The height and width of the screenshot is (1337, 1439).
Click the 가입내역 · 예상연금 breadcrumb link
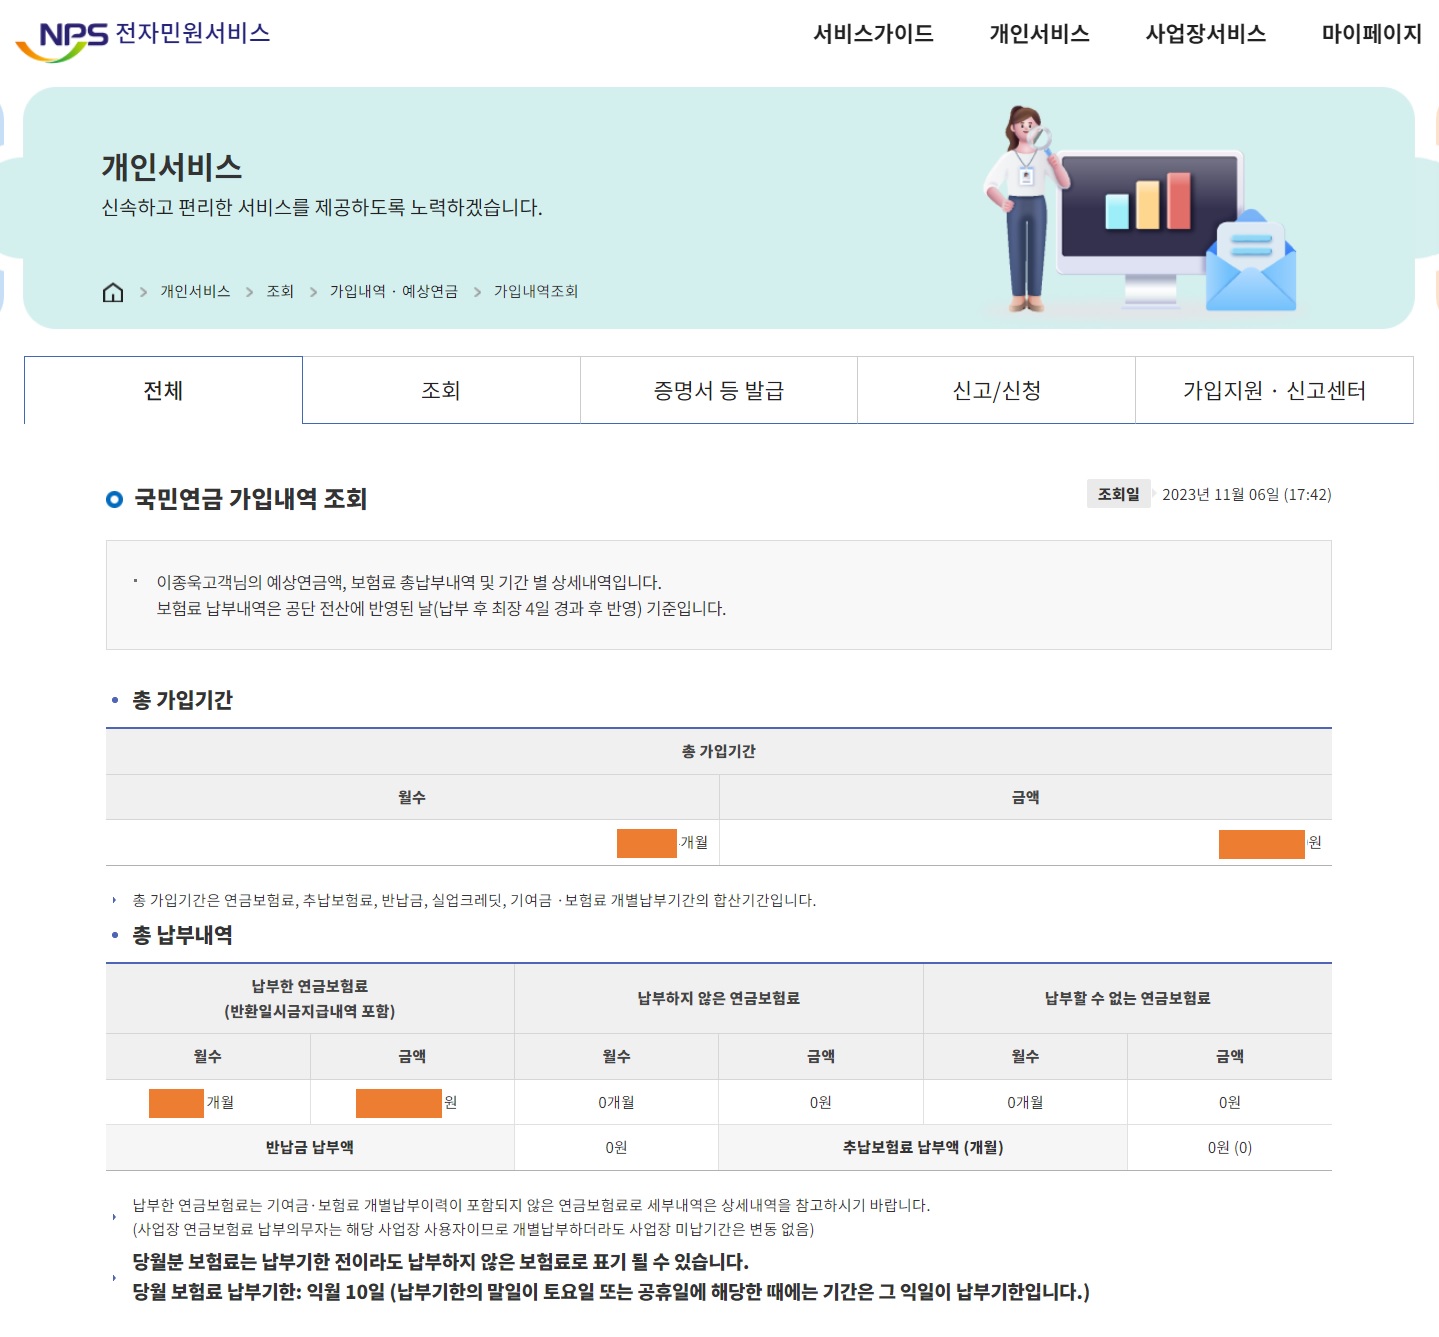[396, 292]
